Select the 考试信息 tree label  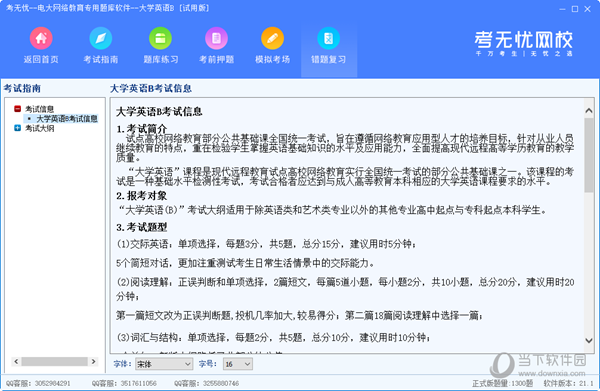[40, 109]
